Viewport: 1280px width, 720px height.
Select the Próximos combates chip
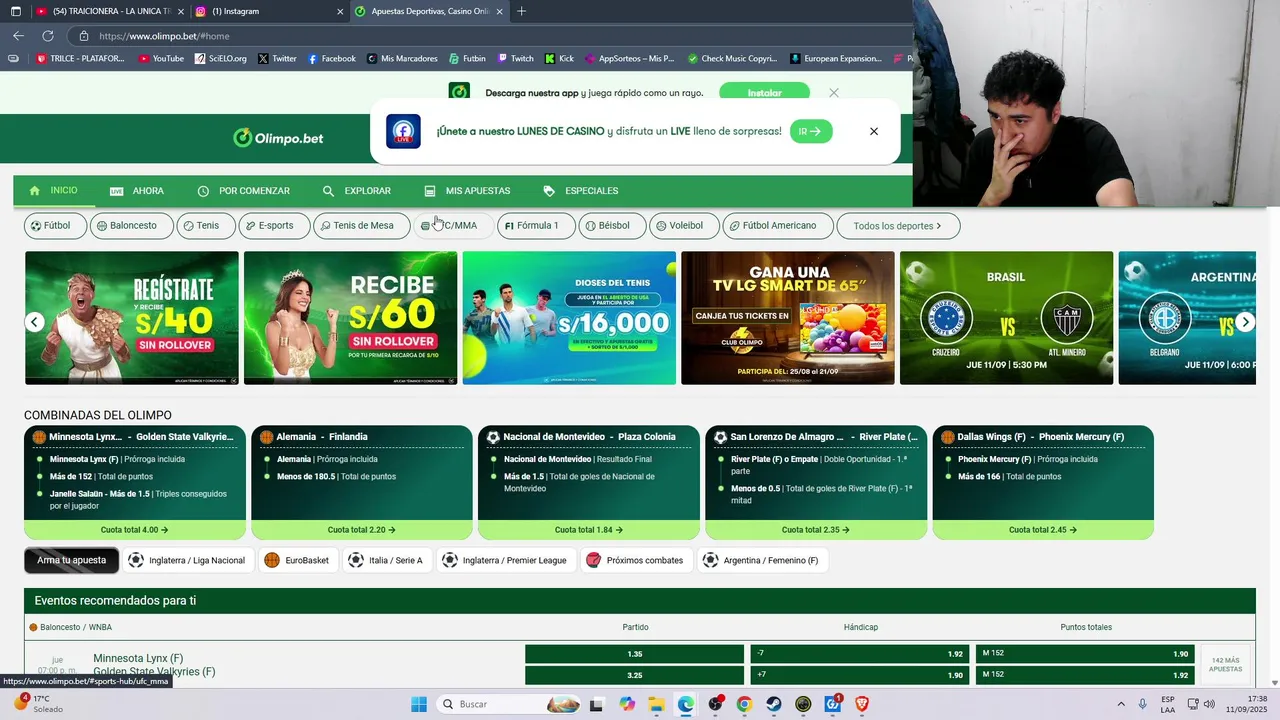pos(636,560)
